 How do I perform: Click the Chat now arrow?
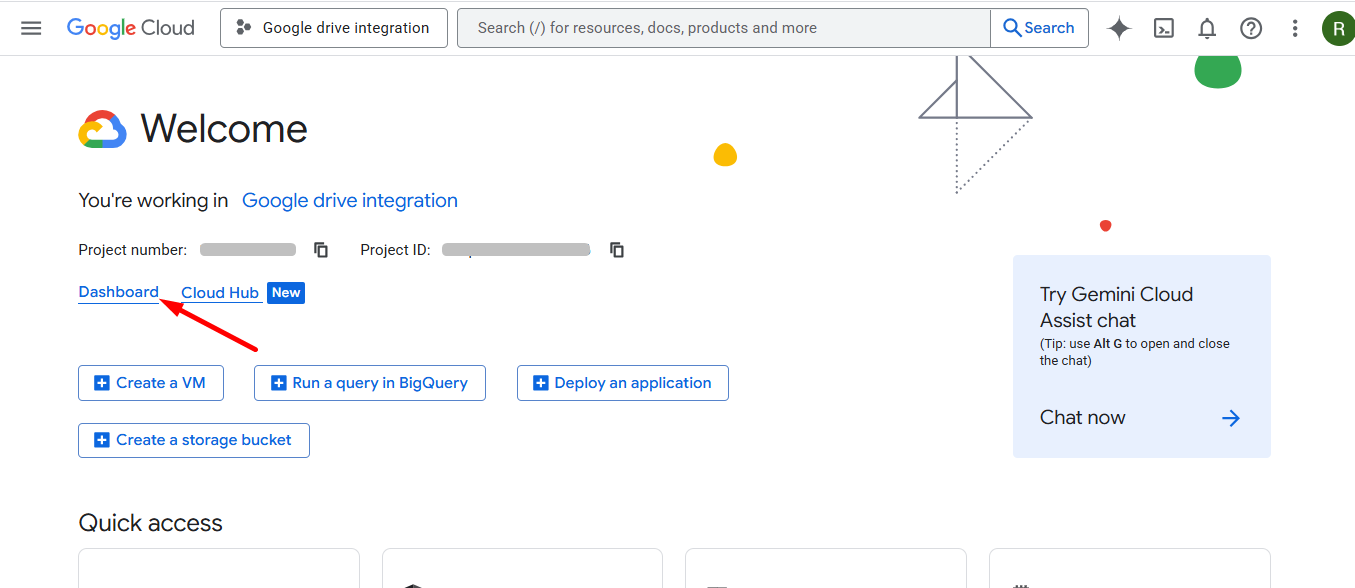1231,418
